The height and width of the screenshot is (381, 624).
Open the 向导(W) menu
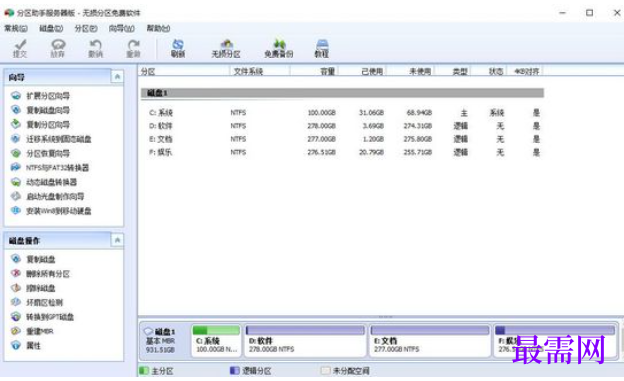click(x=122, y=28)
